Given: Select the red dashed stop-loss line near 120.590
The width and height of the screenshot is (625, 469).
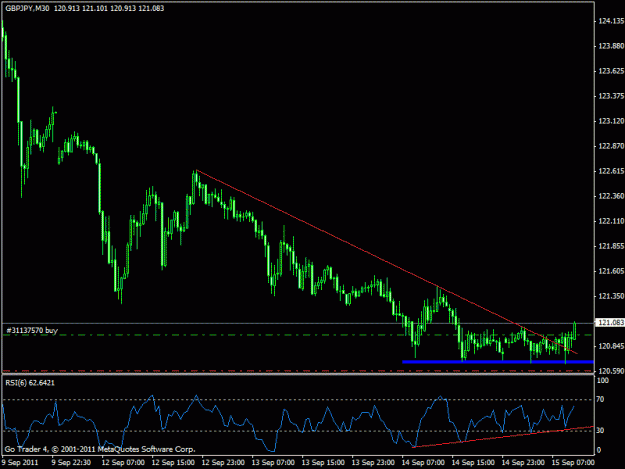Looking at the screenshot, I should point(298,371).
